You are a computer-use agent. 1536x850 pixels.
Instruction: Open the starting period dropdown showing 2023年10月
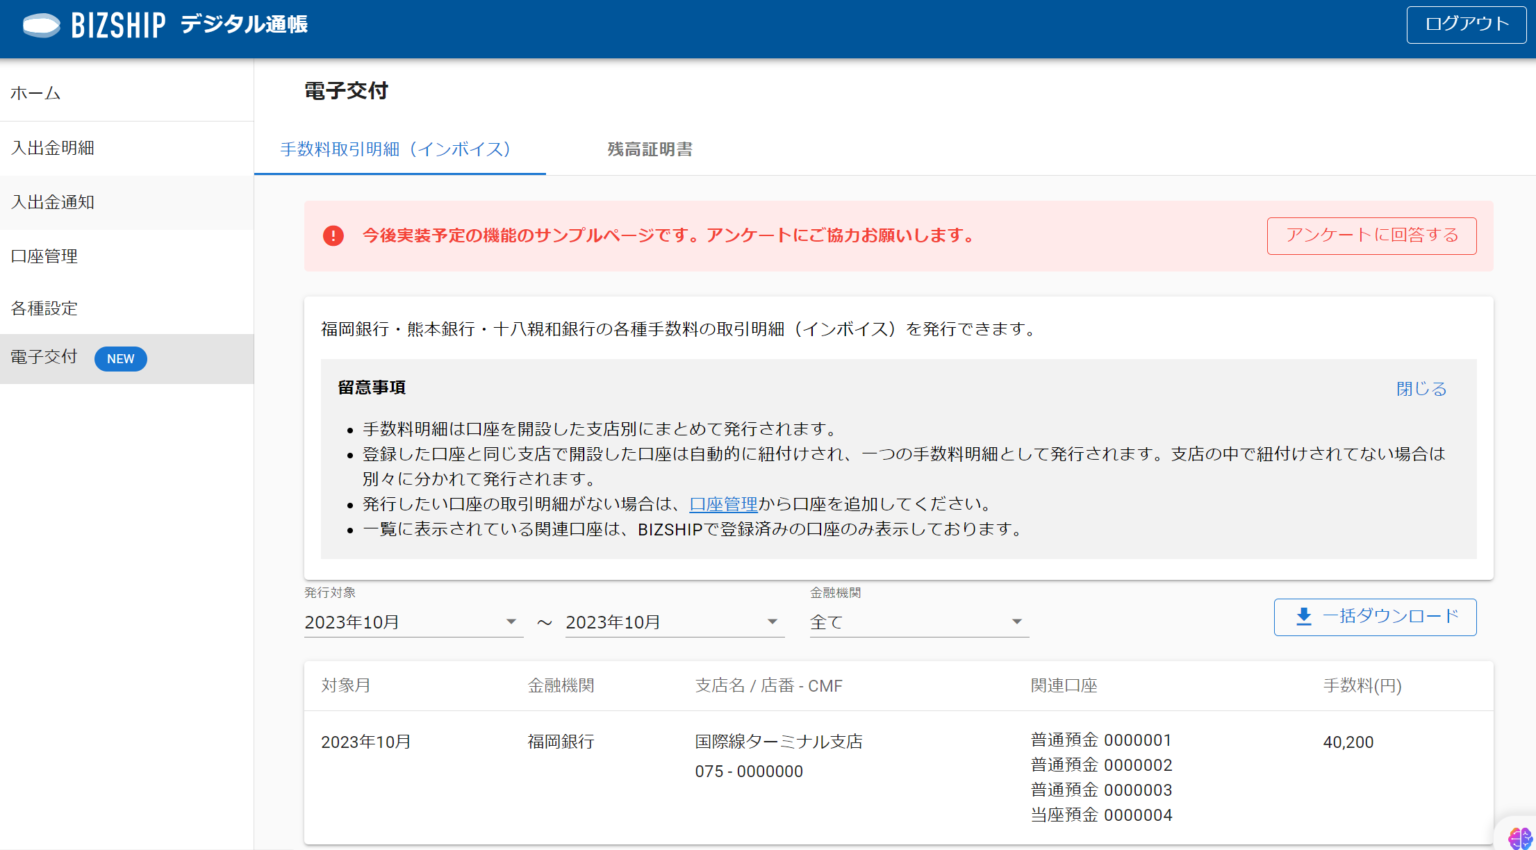[x=413, y=621]
